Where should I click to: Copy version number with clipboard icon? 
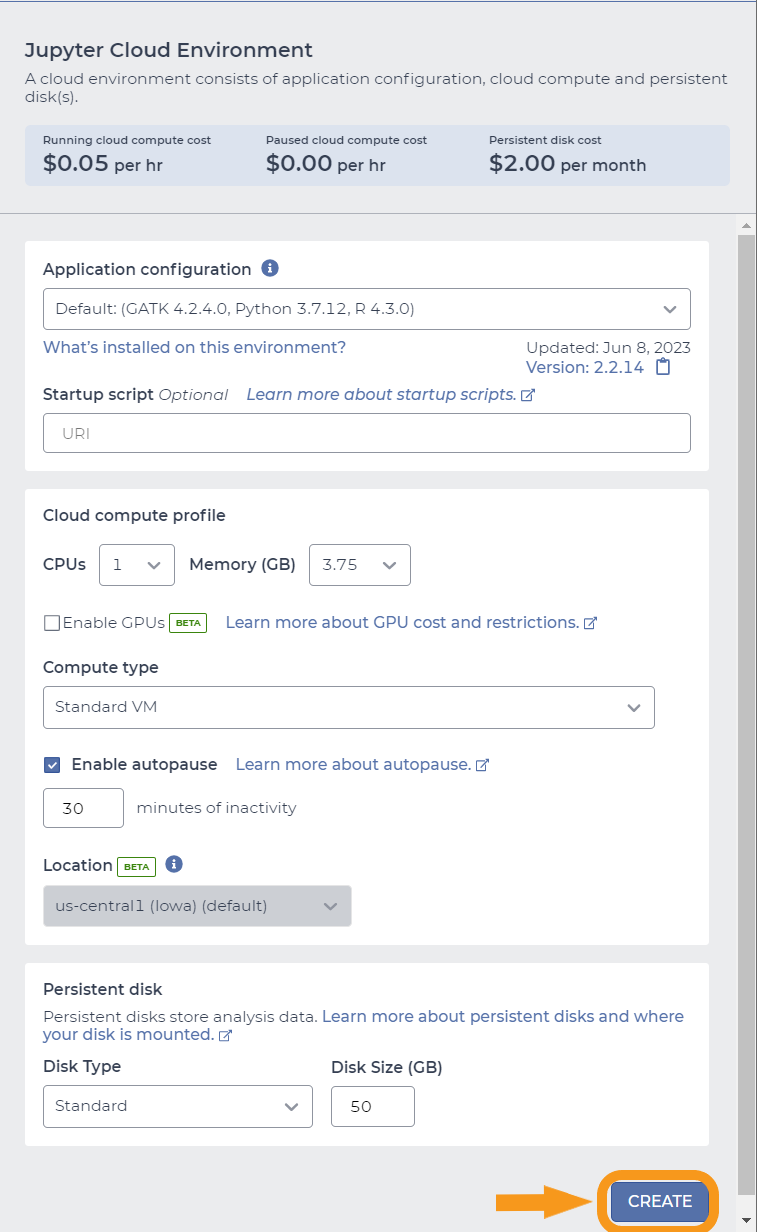(663, 367)
